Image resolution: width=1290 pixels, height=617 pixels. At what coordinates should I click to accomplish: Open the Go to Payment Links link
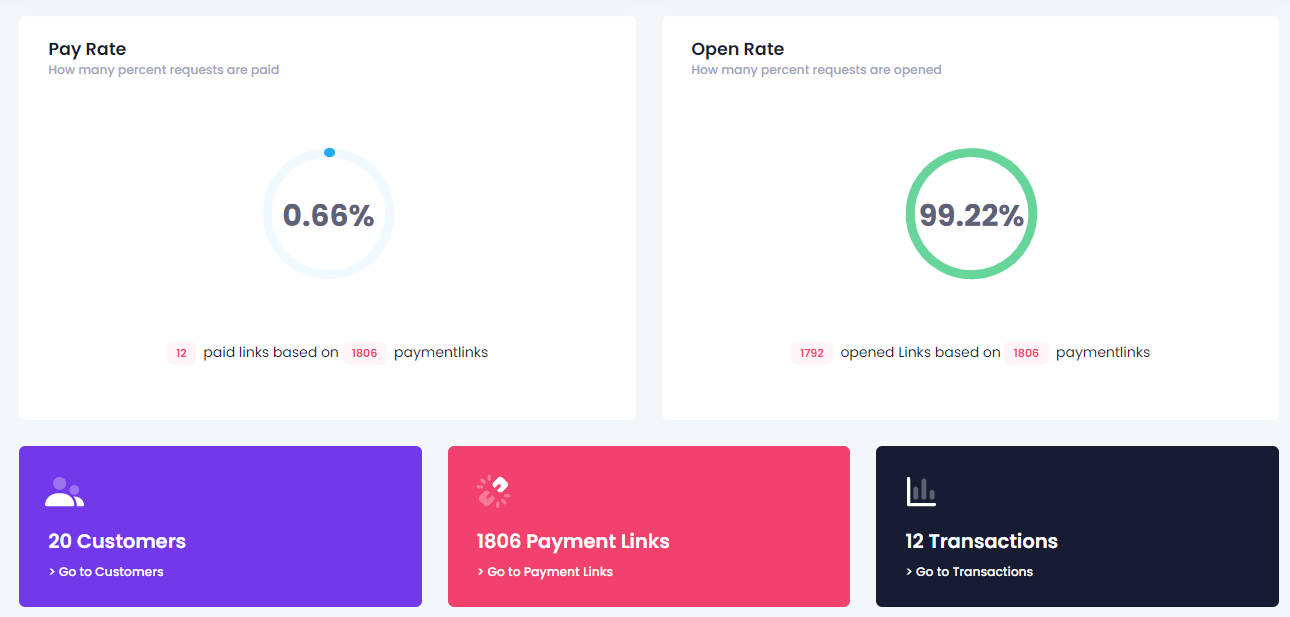545,572
